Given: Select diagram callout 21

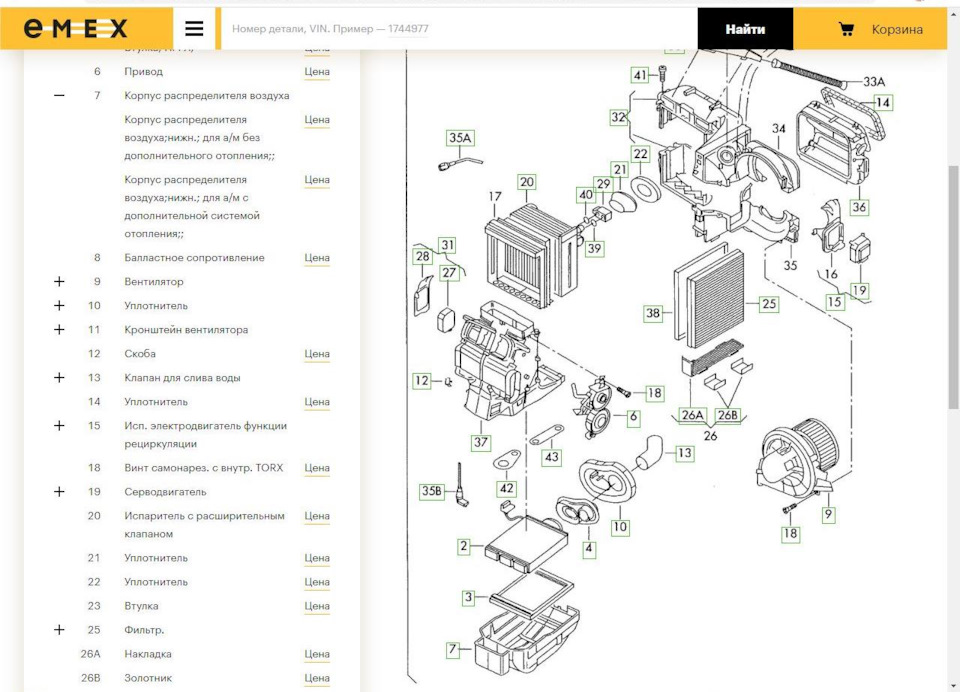Looking at the screenshot, I should [x=620, y=169].
